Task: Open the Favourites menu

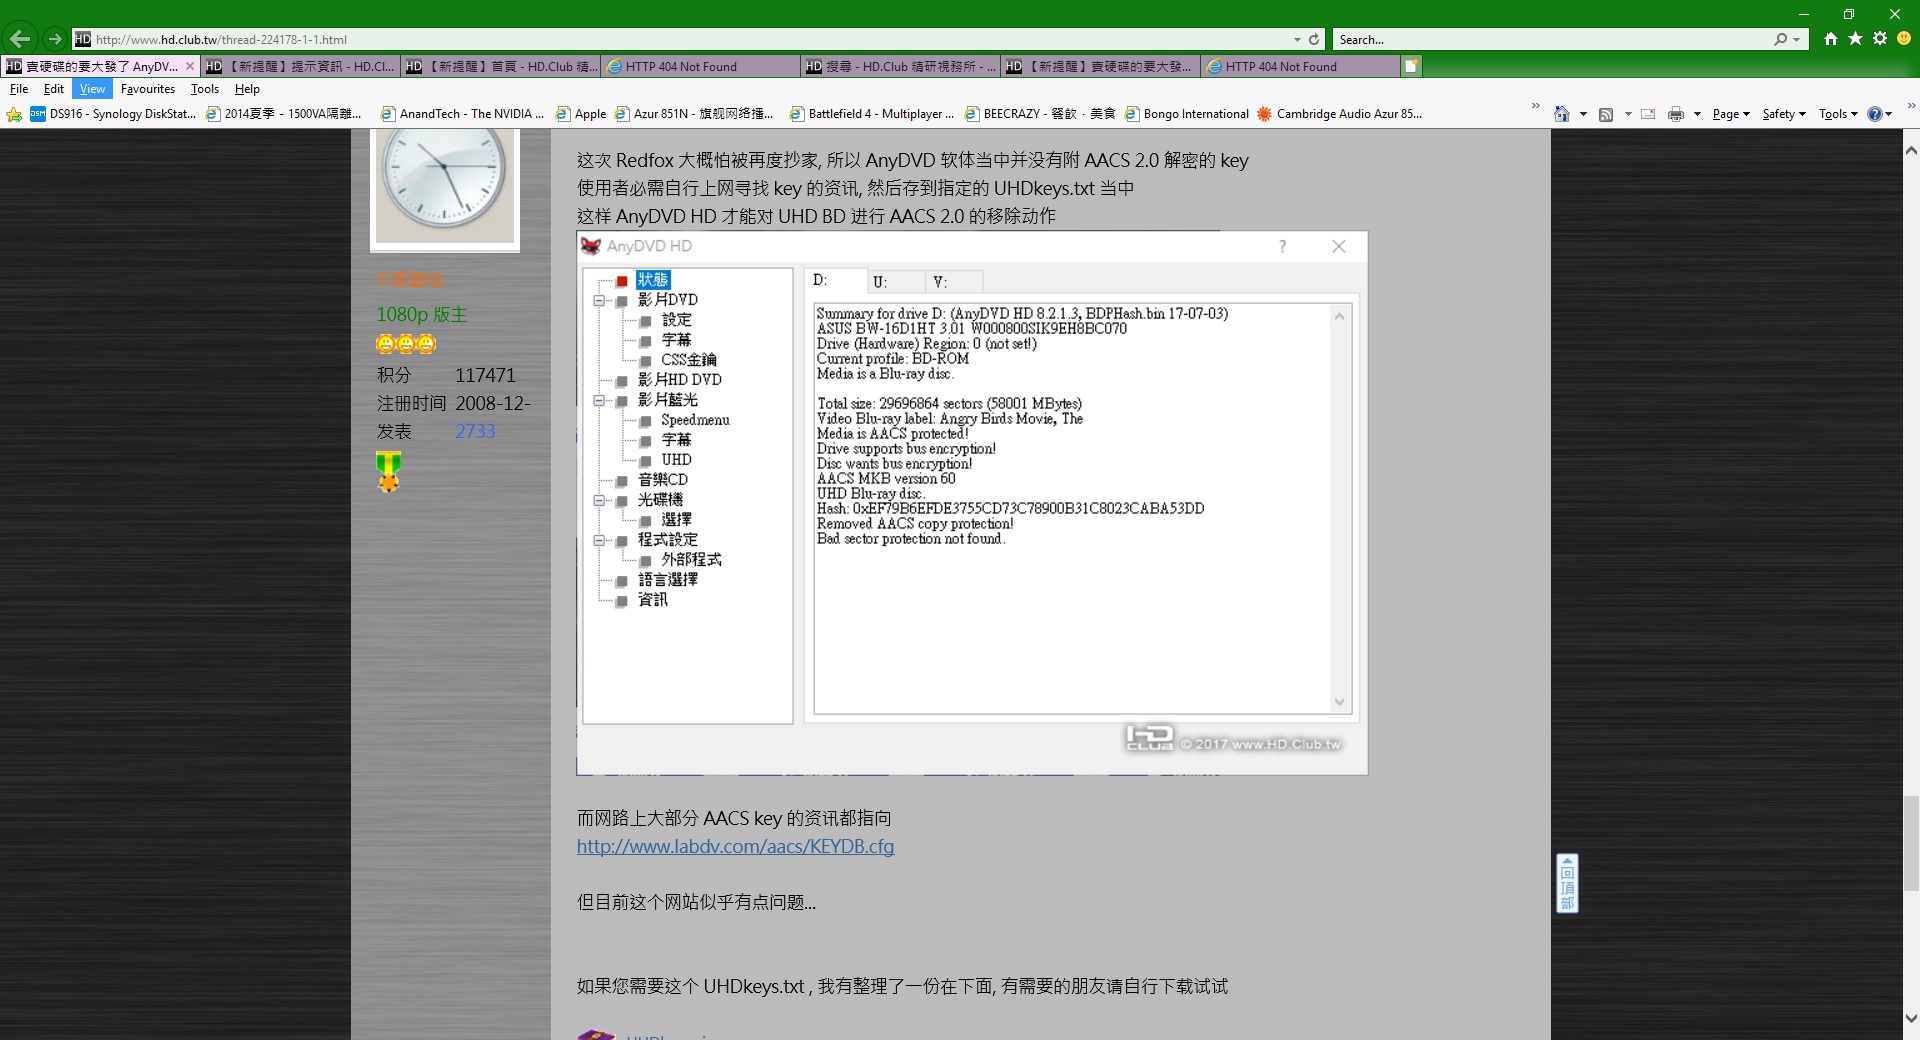Action: (x=148, y=89)
